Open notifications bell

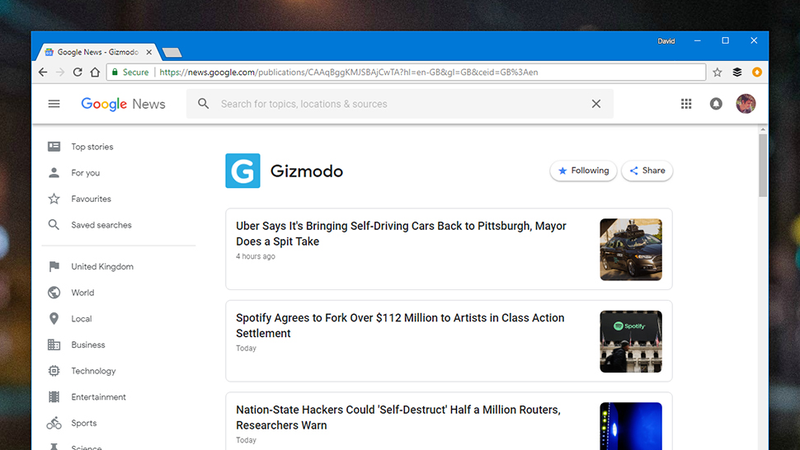click(716, 104)
